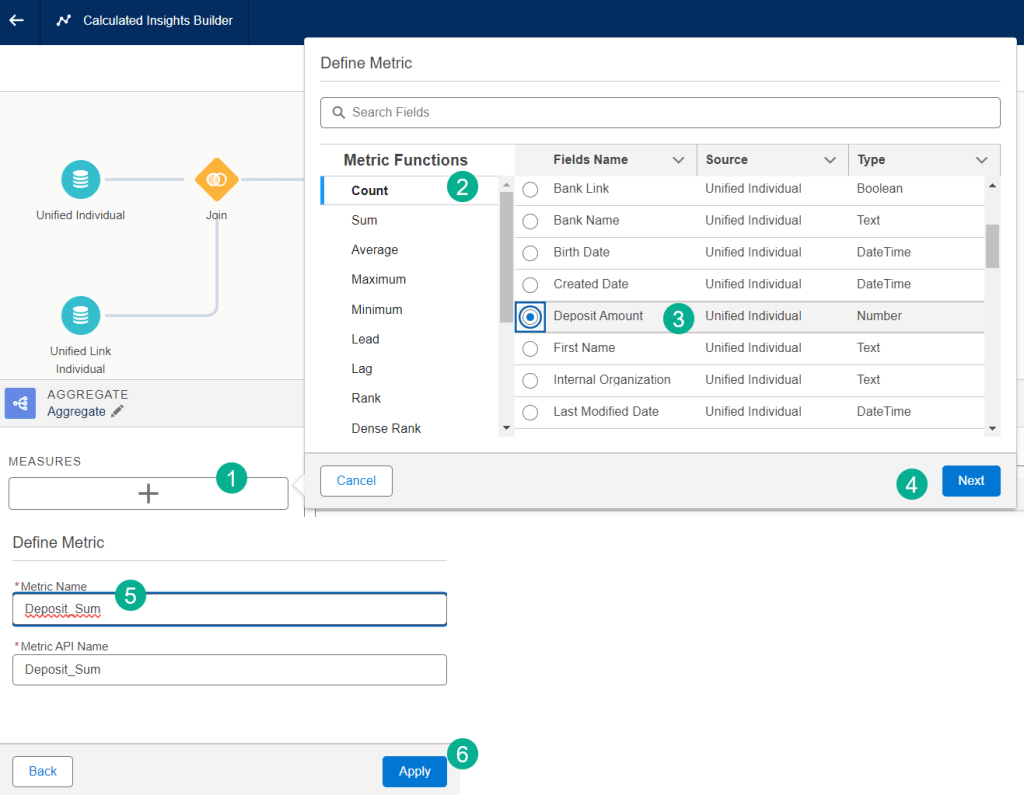Image resolution: width=1024 pixels, height=795 pixels.
Task: Edit Aggregate name with pencil icon
Action: click(x=118, y=411)
